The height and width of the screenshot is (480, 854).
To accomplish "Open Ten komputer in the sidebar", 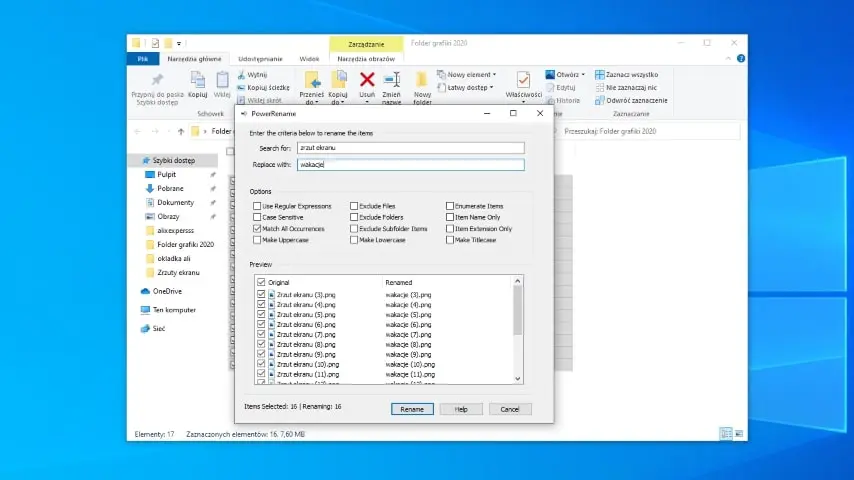I will point(174,310).
